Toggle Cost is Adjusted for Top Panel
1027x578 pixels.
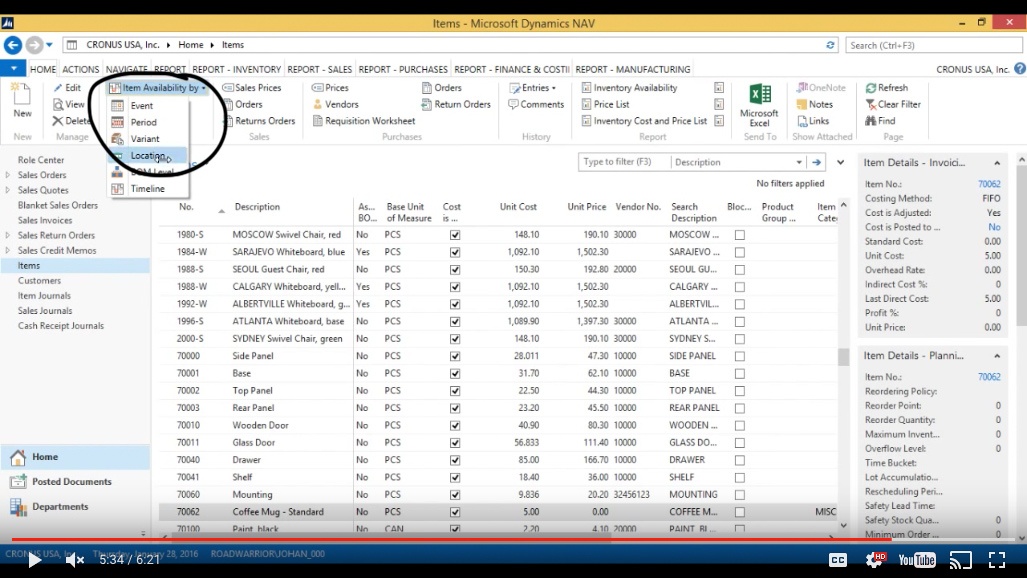(x=455, y=391)
